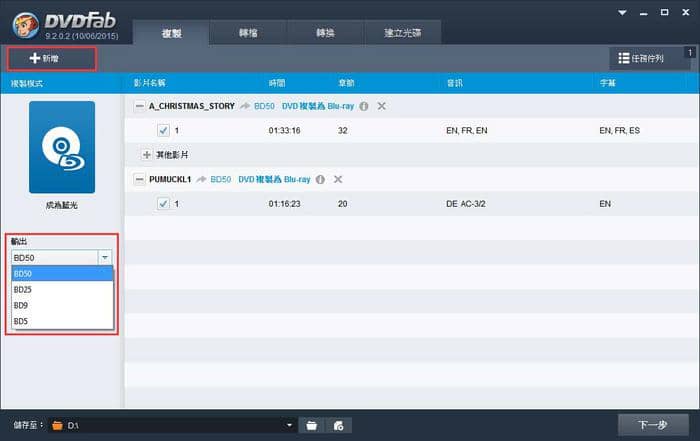
Task: Click the DVDFab mascot logo icon
Action: (x=25, y=25)
